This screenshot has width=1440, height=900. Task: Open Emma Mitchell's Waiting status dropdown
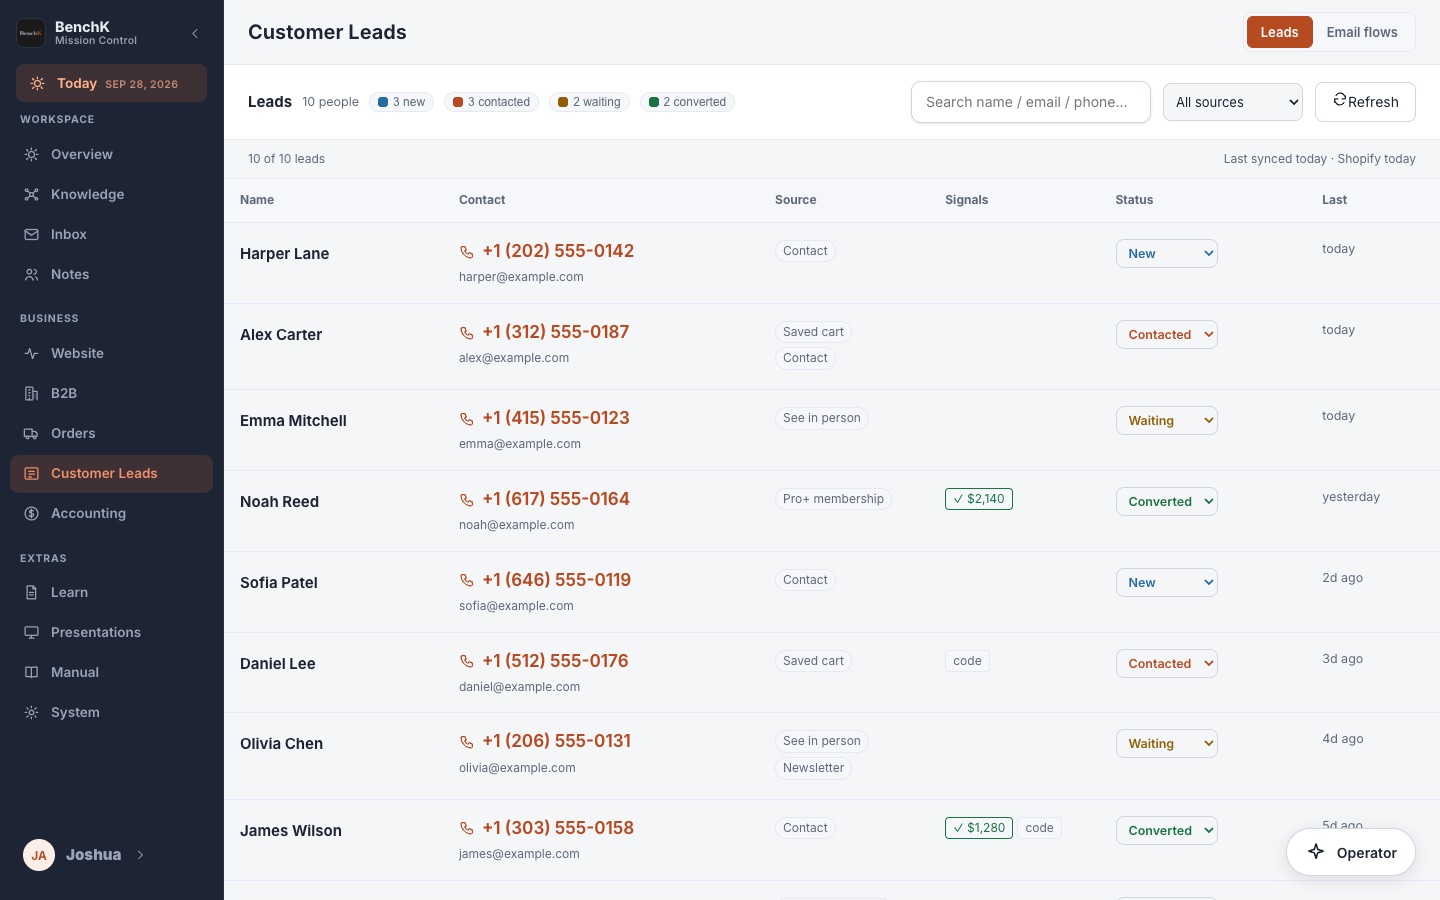pyautogui.click(x=1167, y=421)
